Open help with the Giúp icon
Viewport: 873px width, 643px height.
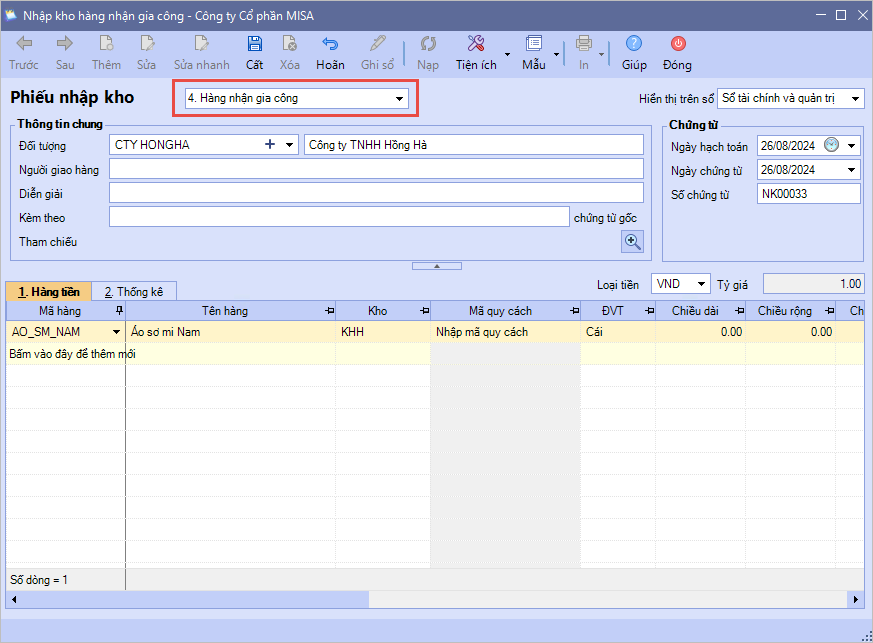tap(634, 43)
